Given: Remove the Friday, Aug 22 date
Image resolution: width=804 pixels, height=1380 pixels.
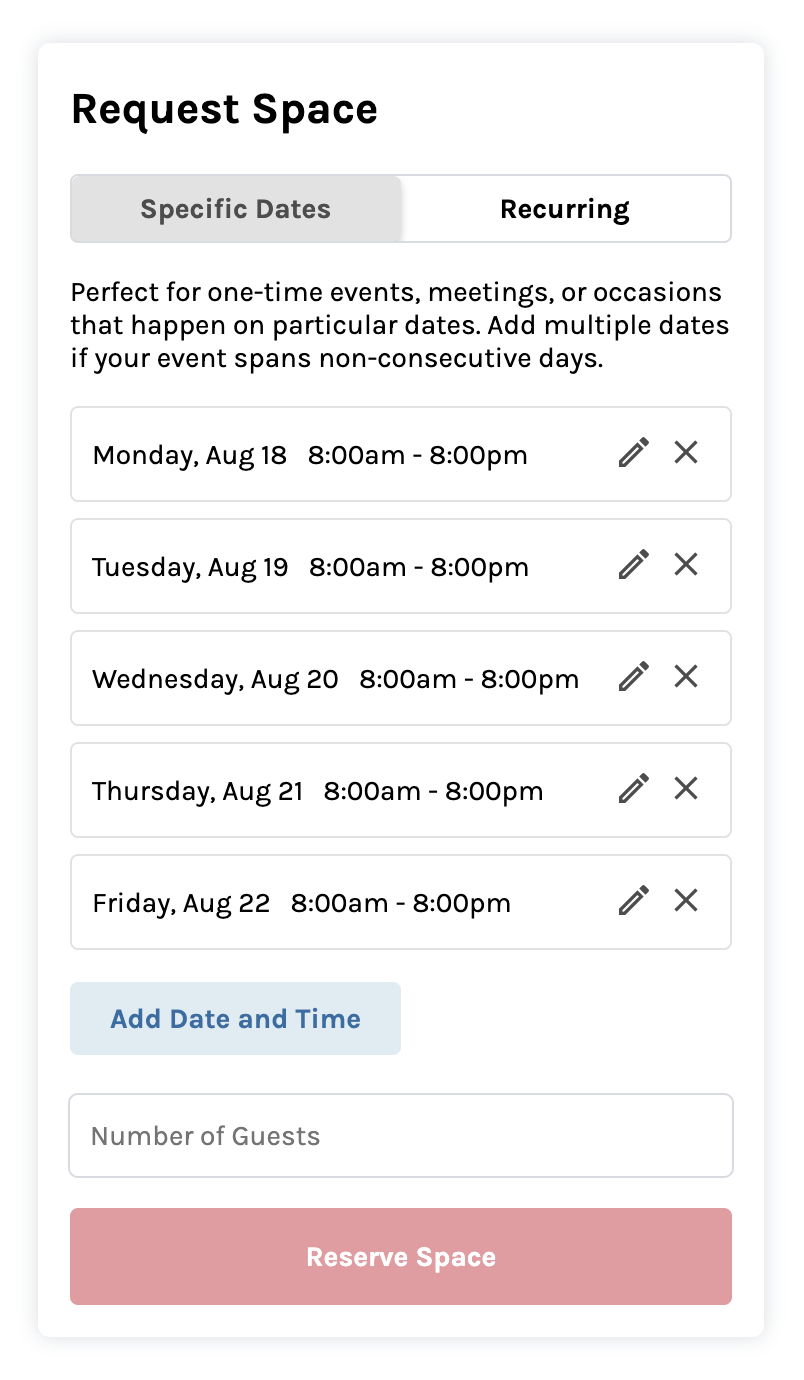Looking at the screenshot, I should (686, 901).
